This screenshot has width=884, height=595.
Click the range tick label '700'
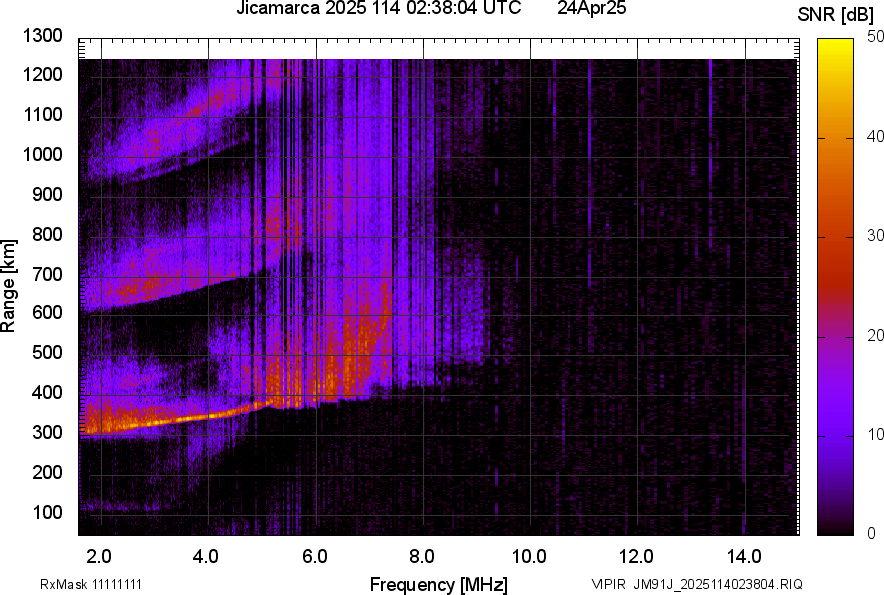47,274
